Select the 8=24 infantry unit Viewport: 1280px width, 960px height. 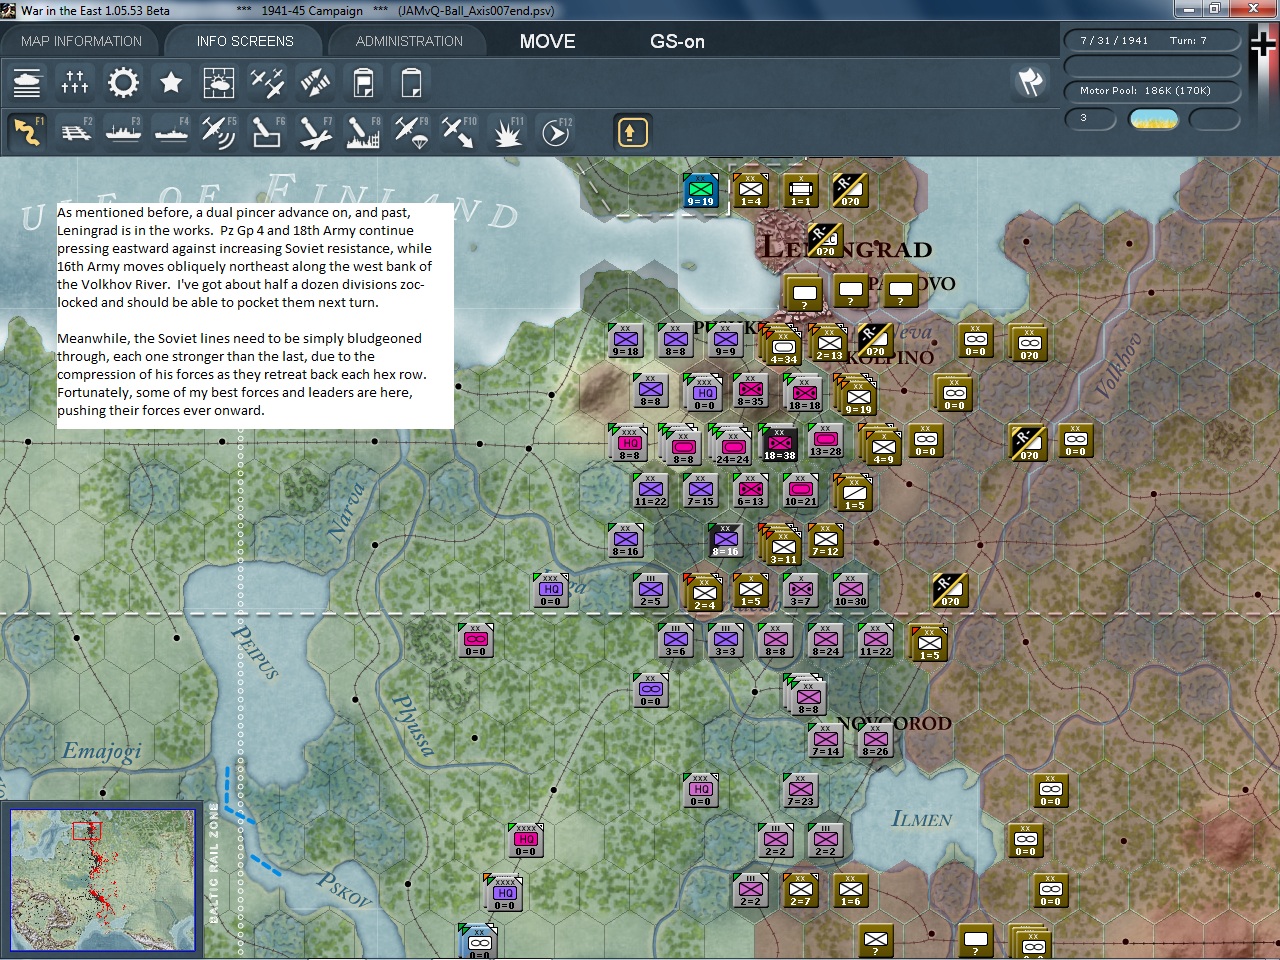pyautogui.click(x=825, y=640)
